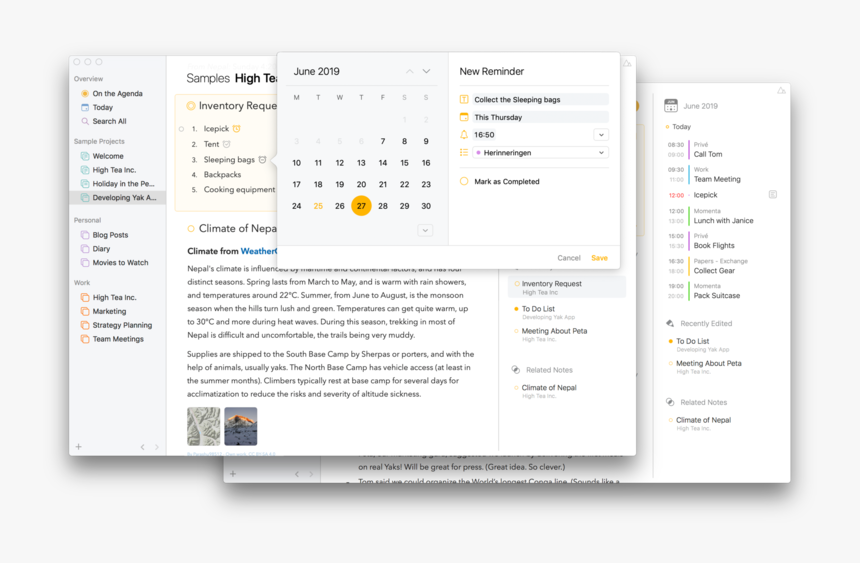Click the June 2019 calendar icon in back window
The image size is (860, 563).
[671, 105]
